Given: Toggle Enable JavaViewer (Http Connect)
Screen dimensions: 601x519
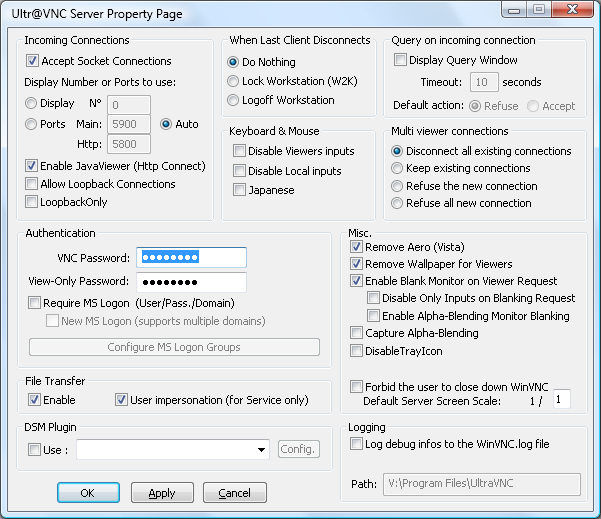Looking at the screenshot, I should coord(33,166).
